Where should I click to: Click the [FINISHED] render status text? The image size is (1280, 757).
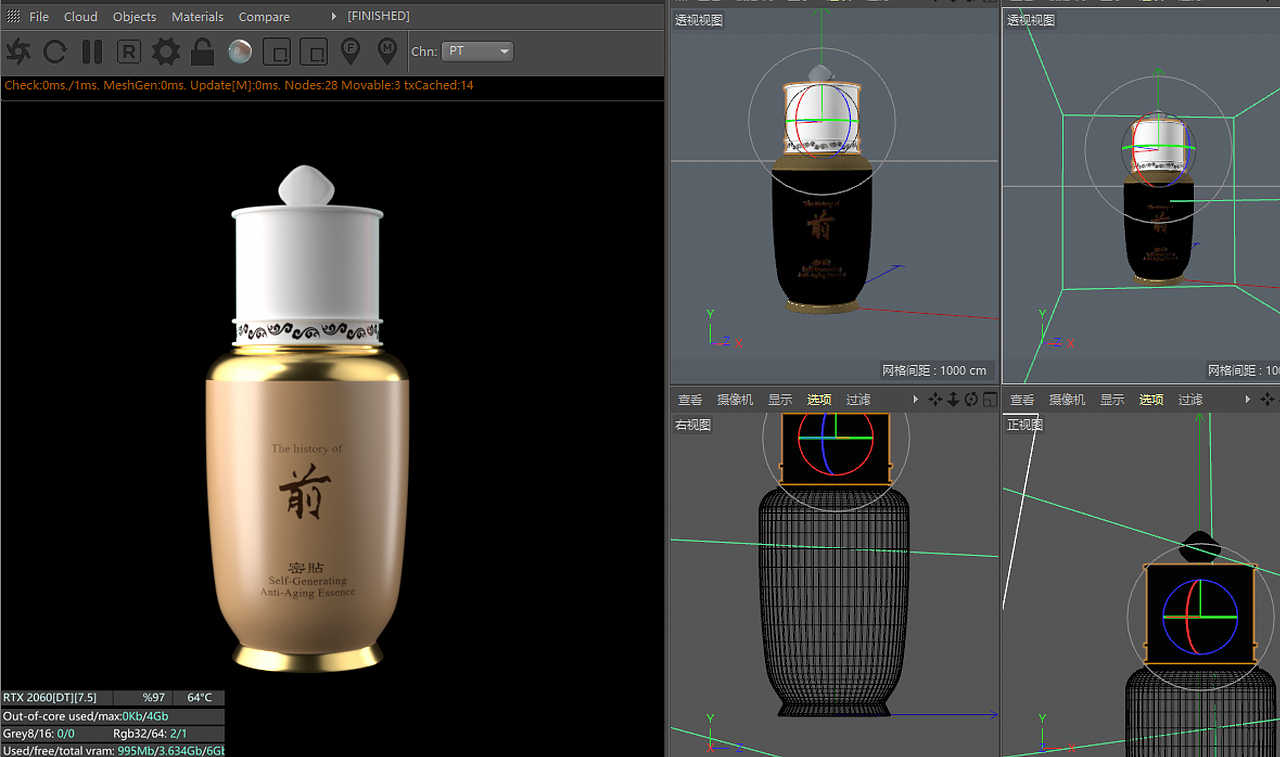pyautogui.click(x=379, y=17)
